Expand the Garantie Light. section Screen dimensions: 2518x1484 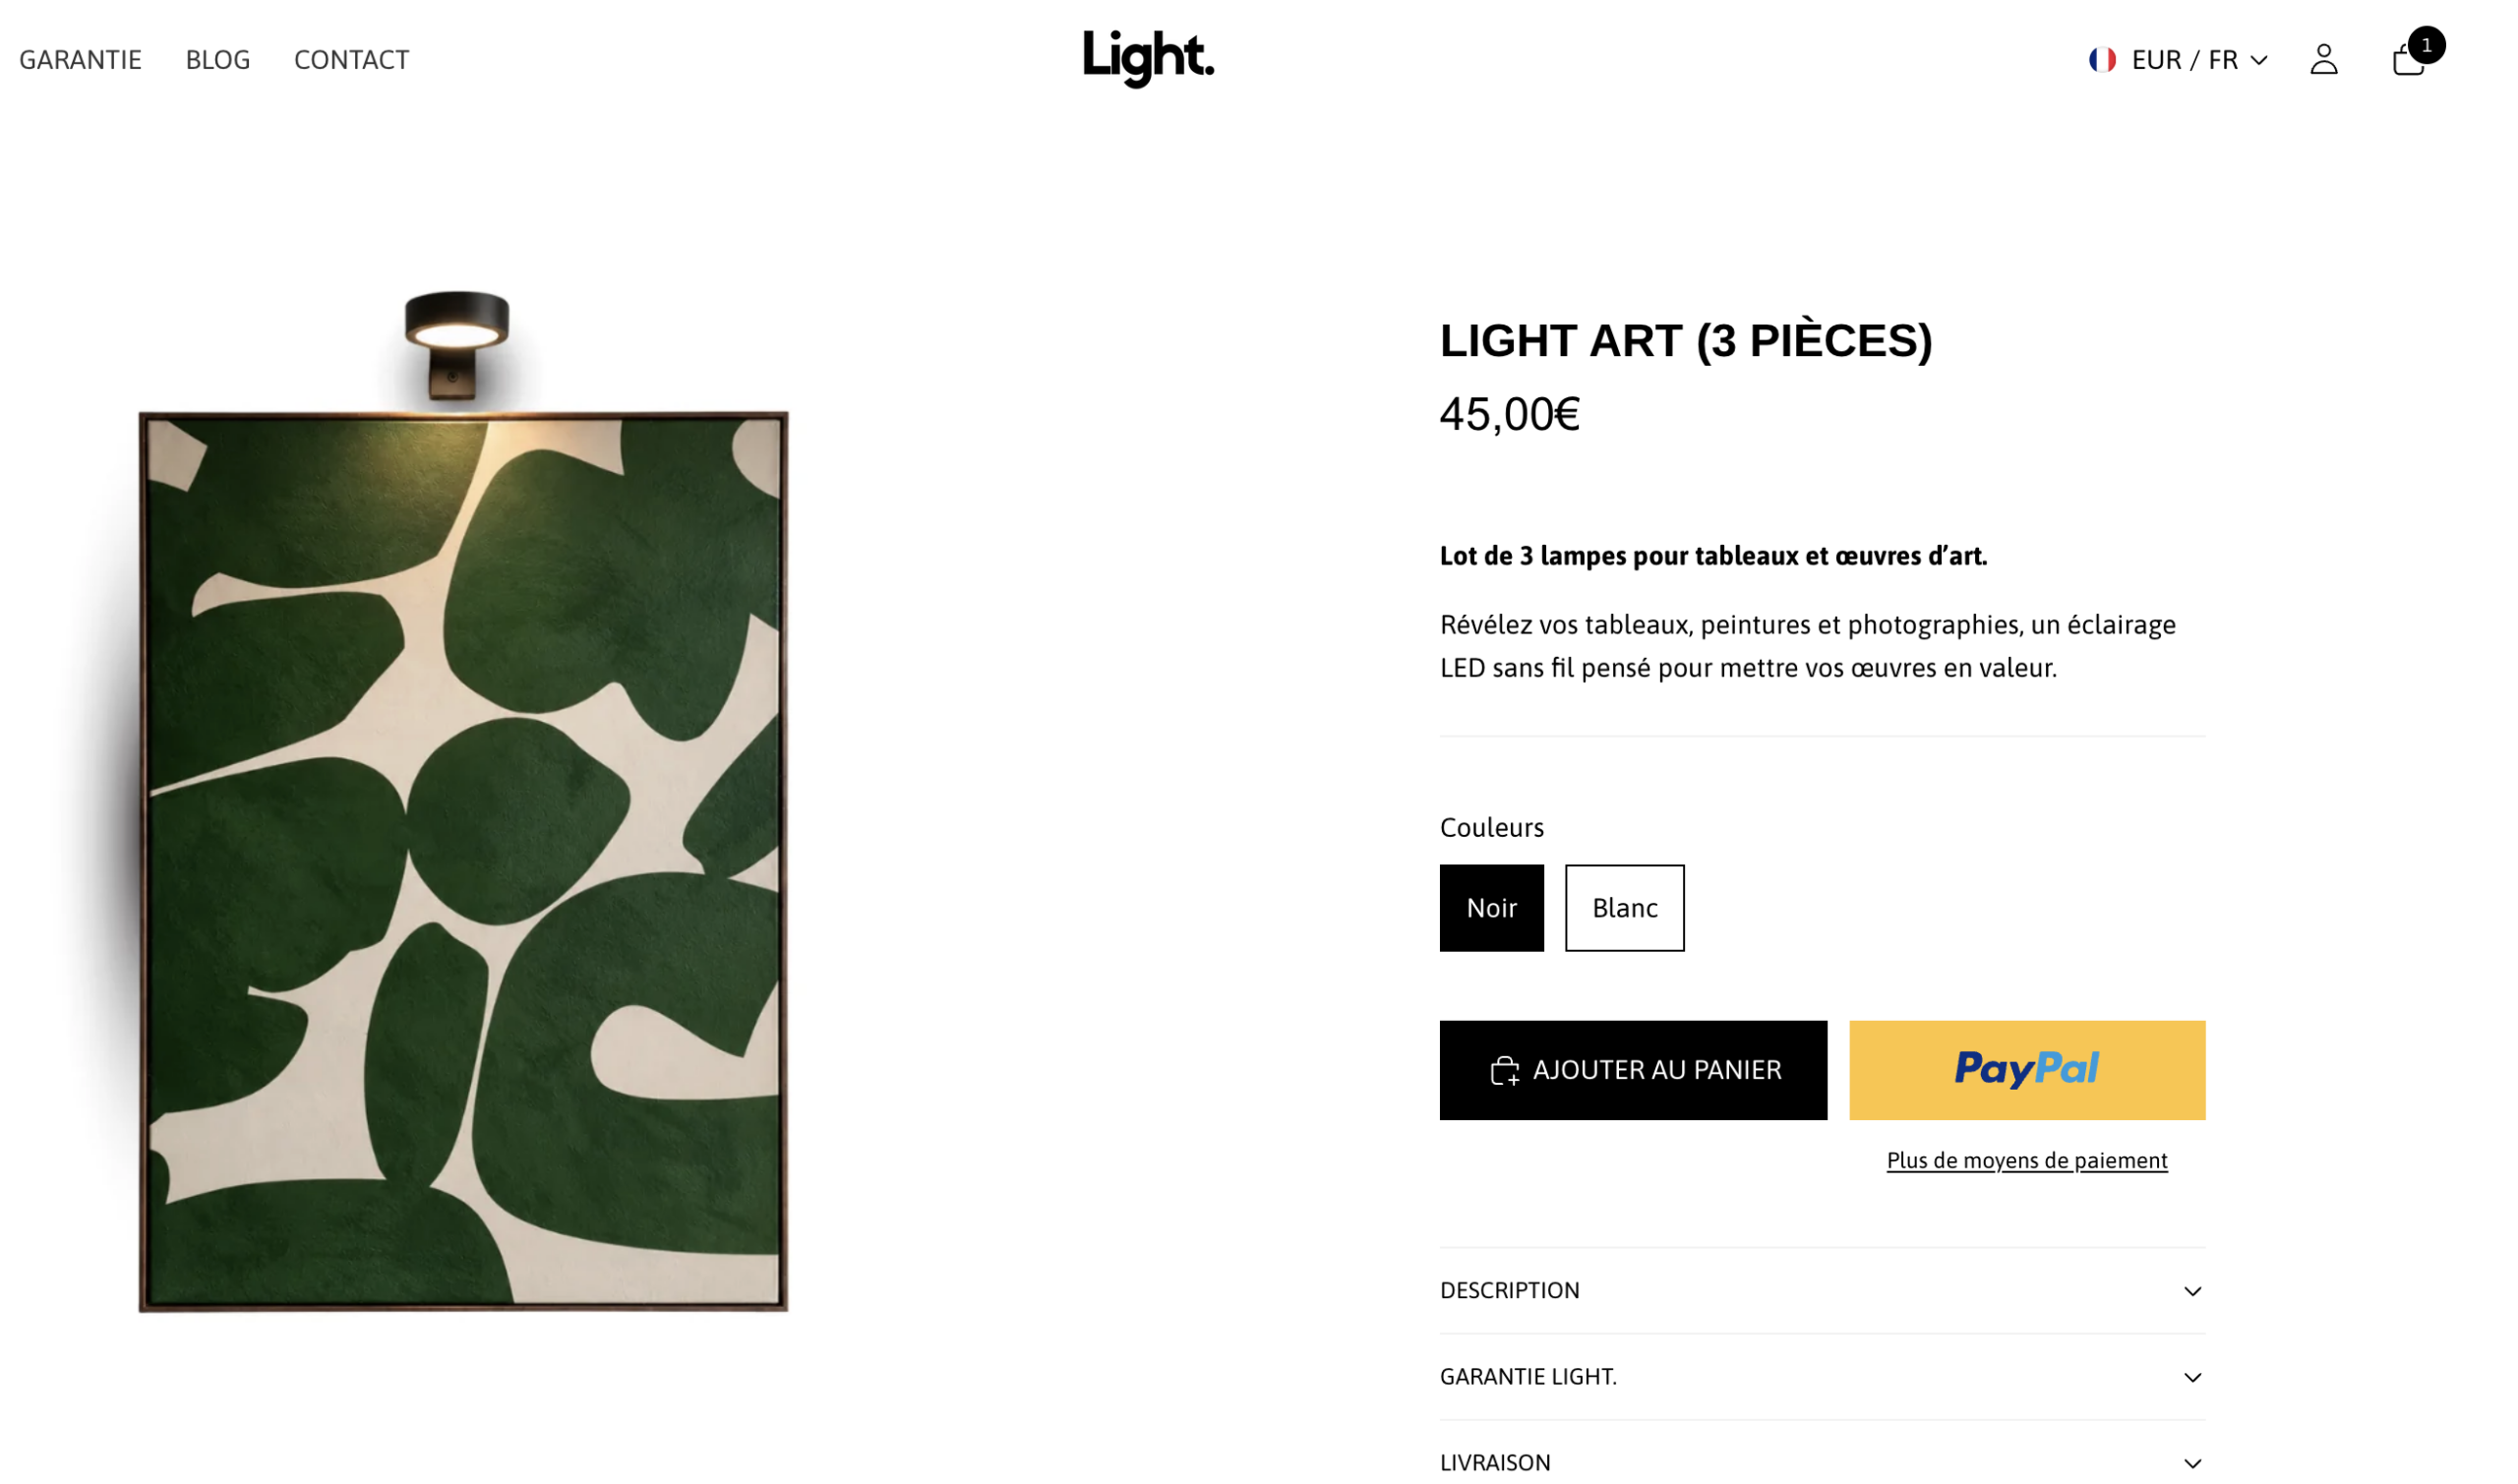1822,1376
